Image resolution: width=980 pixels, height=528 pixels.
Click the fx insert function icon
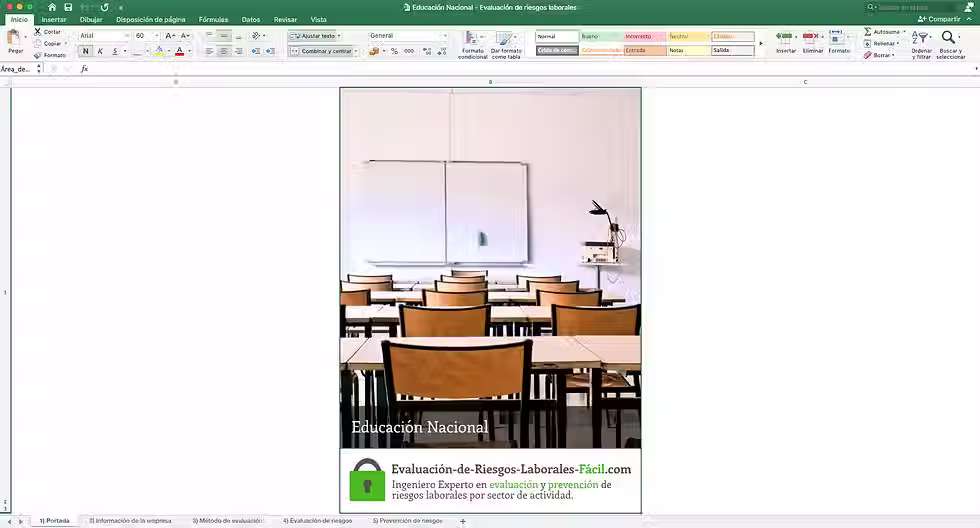coord(84,69)
